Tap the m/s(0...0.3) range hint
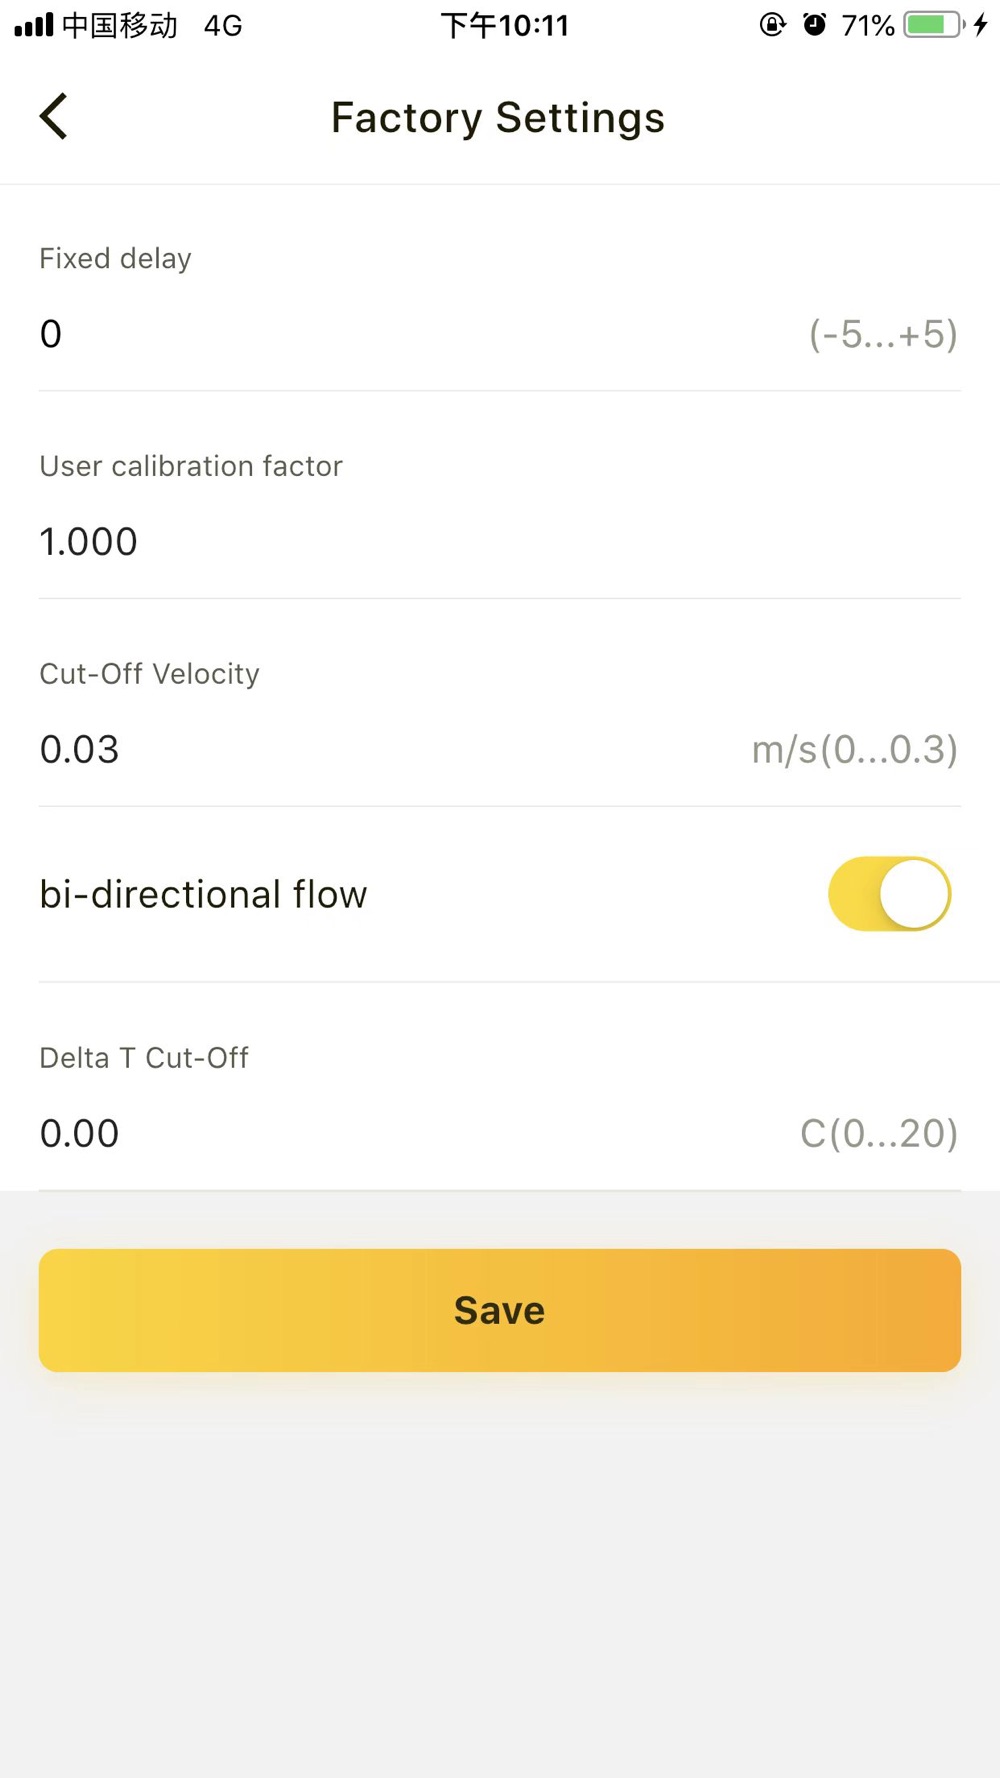This screenshot has width=1000, height=1778. coord(855,750)
